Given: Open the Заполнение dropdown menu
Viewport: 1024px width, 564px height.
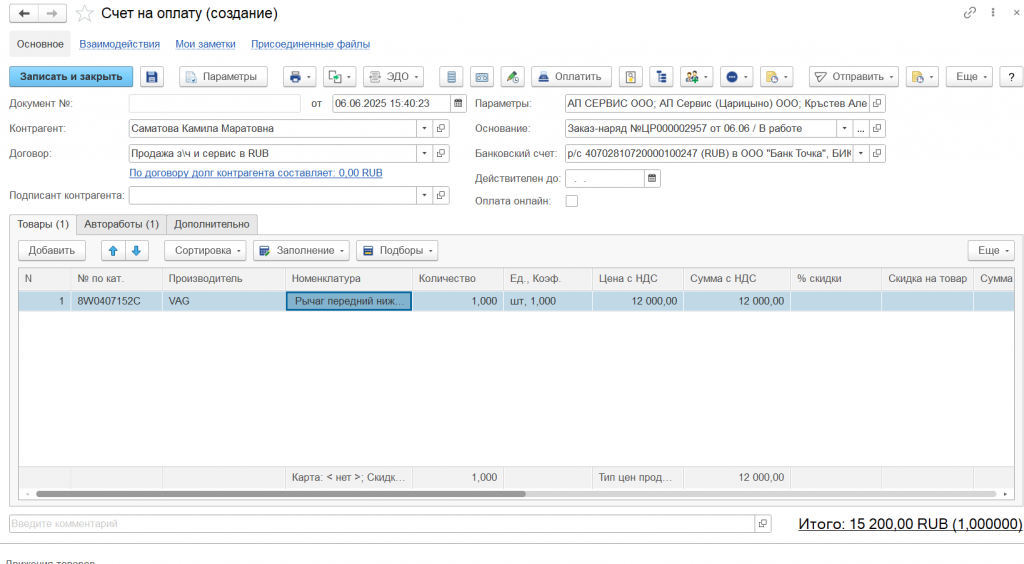Looking at the screenshot, I should pyautogui.click(x=301, y=250).
